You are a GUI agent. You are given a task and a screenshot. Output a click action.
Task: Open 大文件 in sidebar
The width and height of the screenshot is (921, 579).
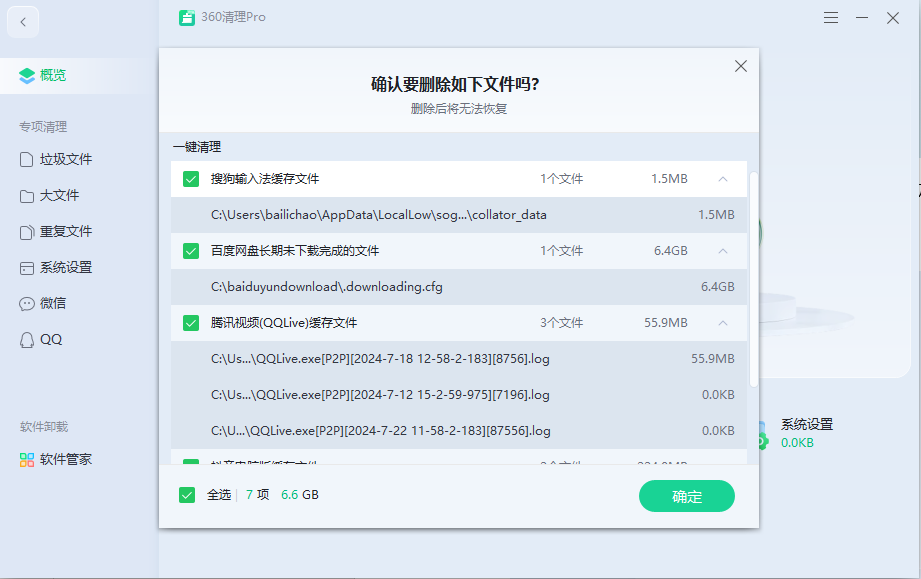pyautogui.click(x=49, y=195)
